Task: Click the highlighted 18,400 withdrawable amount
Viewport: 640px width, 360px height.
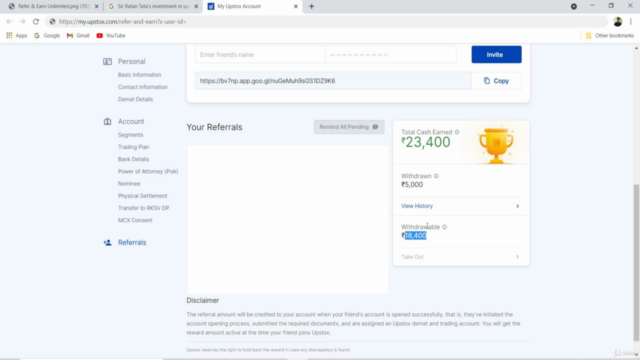Action: [416, 236]
